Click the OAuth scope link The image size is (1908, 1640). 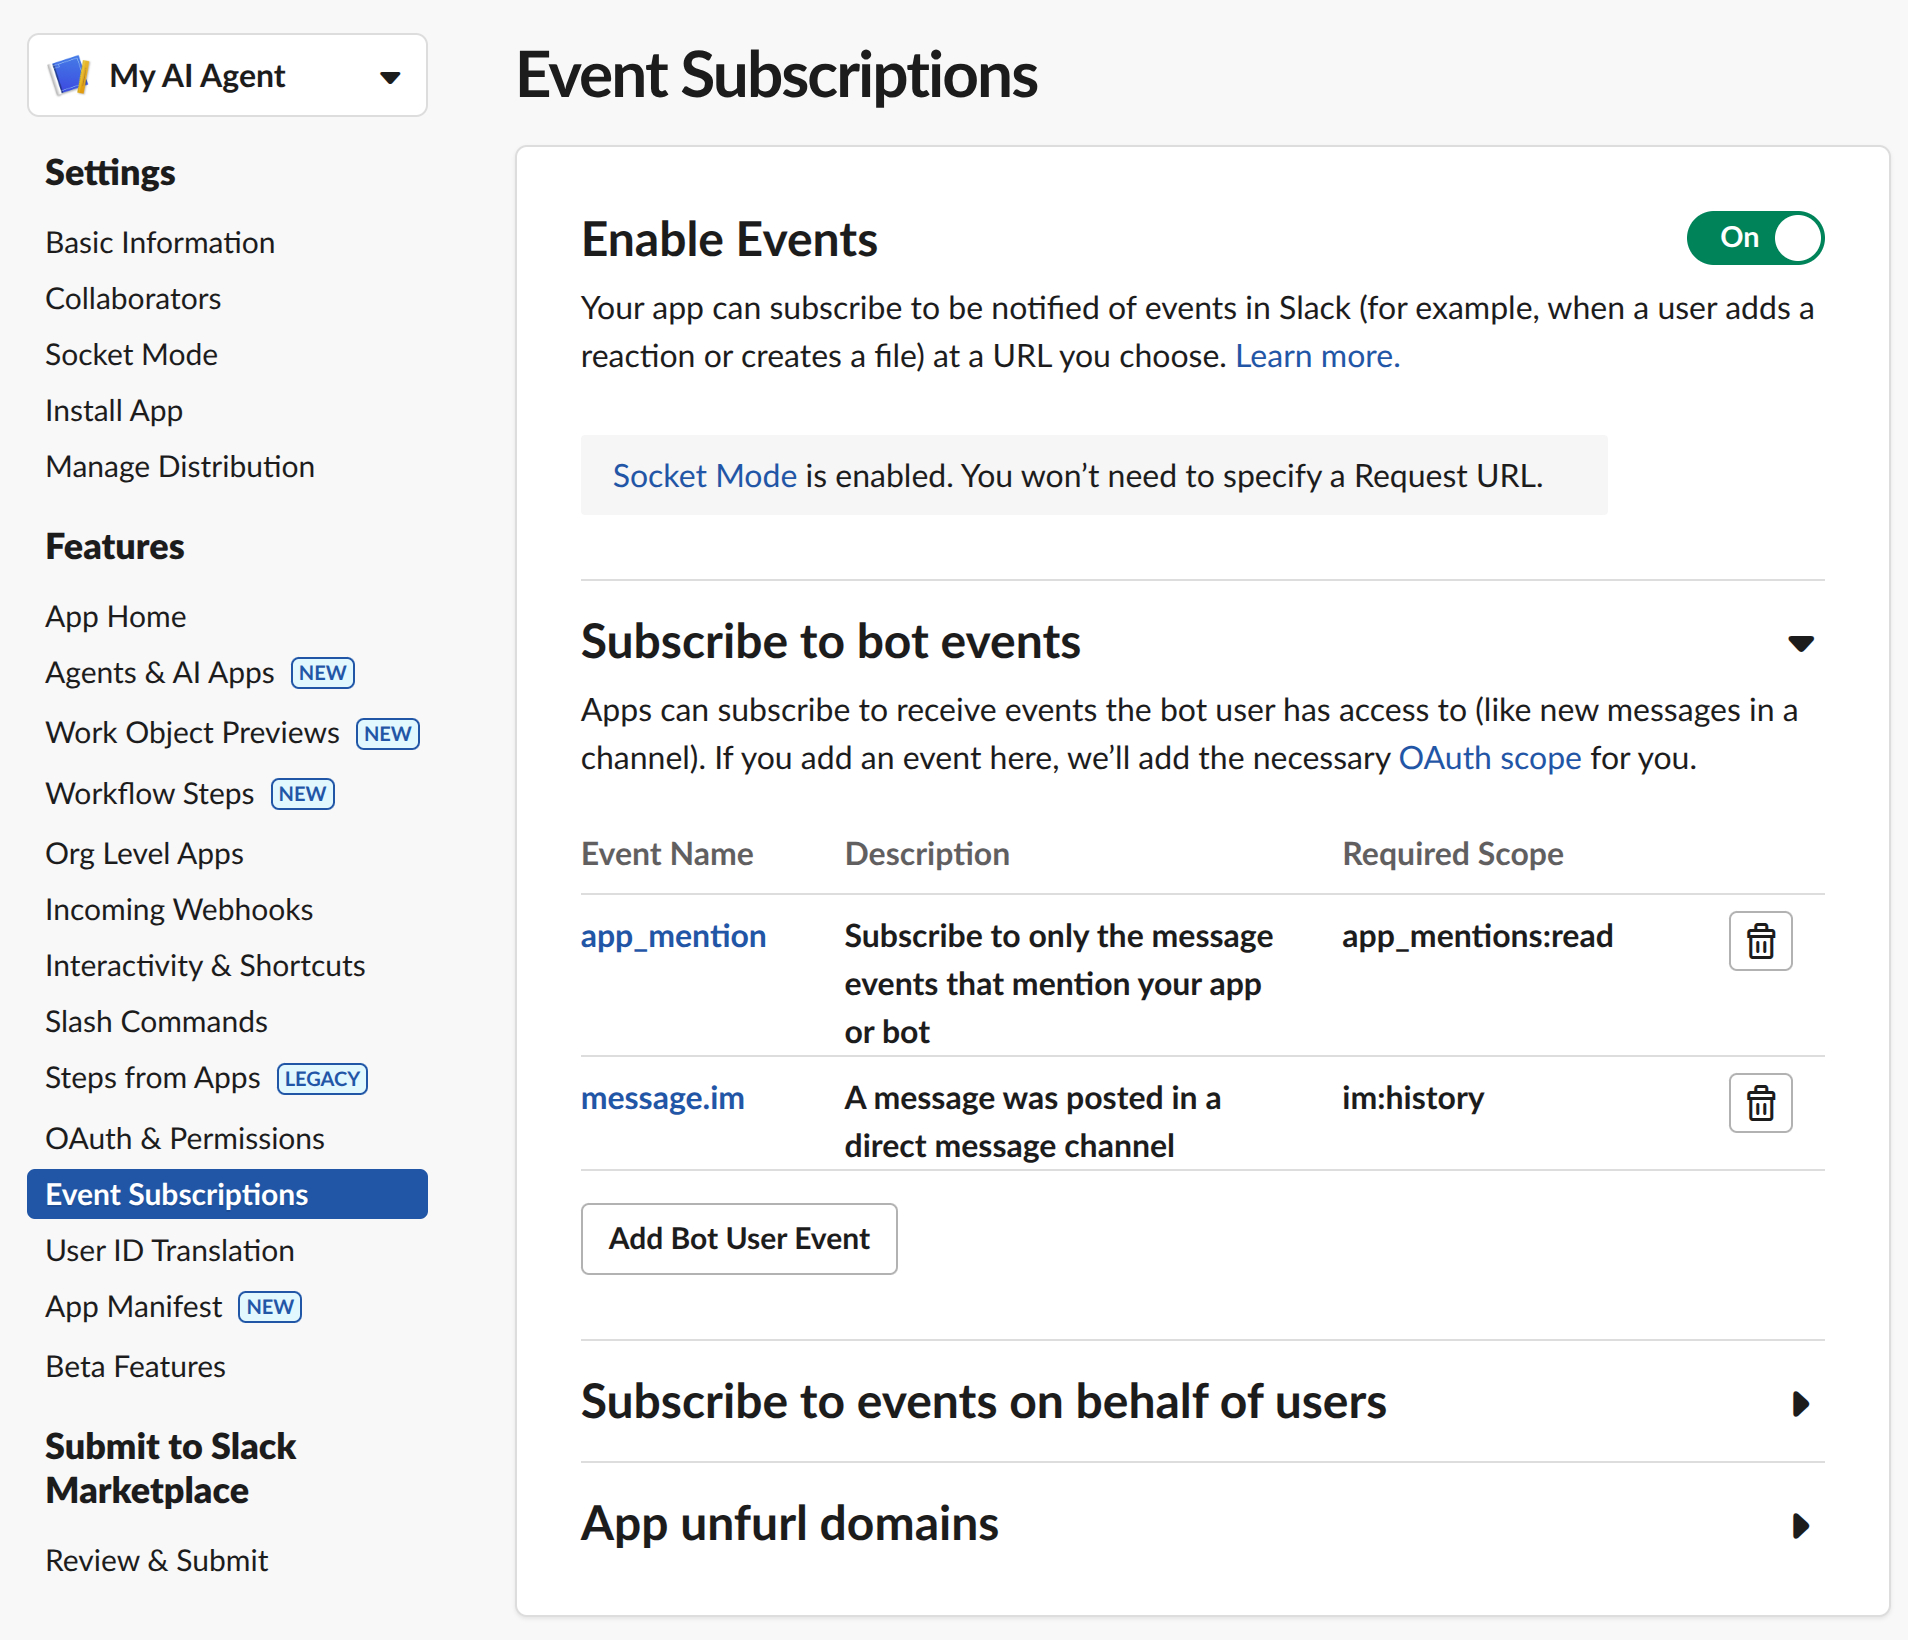tap(1489, 758)
